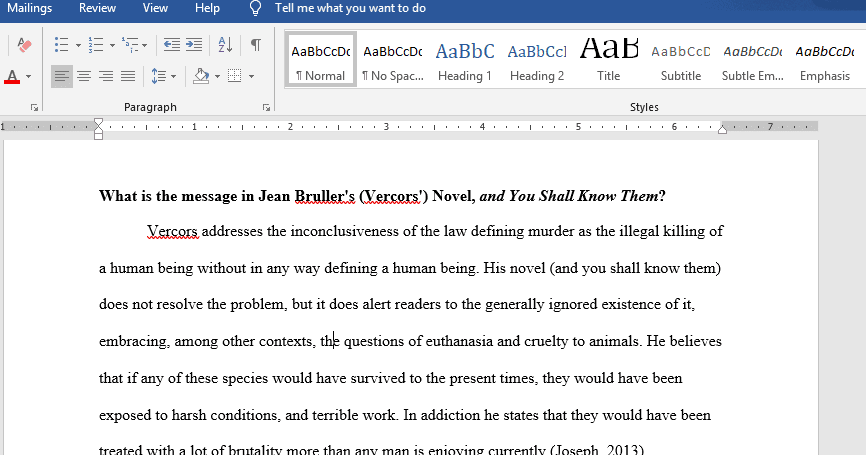
Task: Expand the Multilevel List dropdown arrow
Action: pos(145,45)
